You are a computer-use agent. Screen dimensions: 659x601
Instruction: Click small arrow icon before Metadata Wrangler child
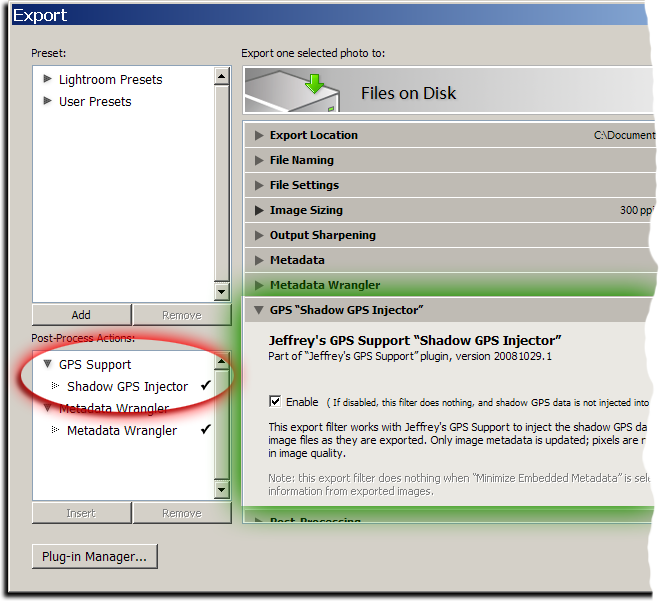(x=55, y=430)
